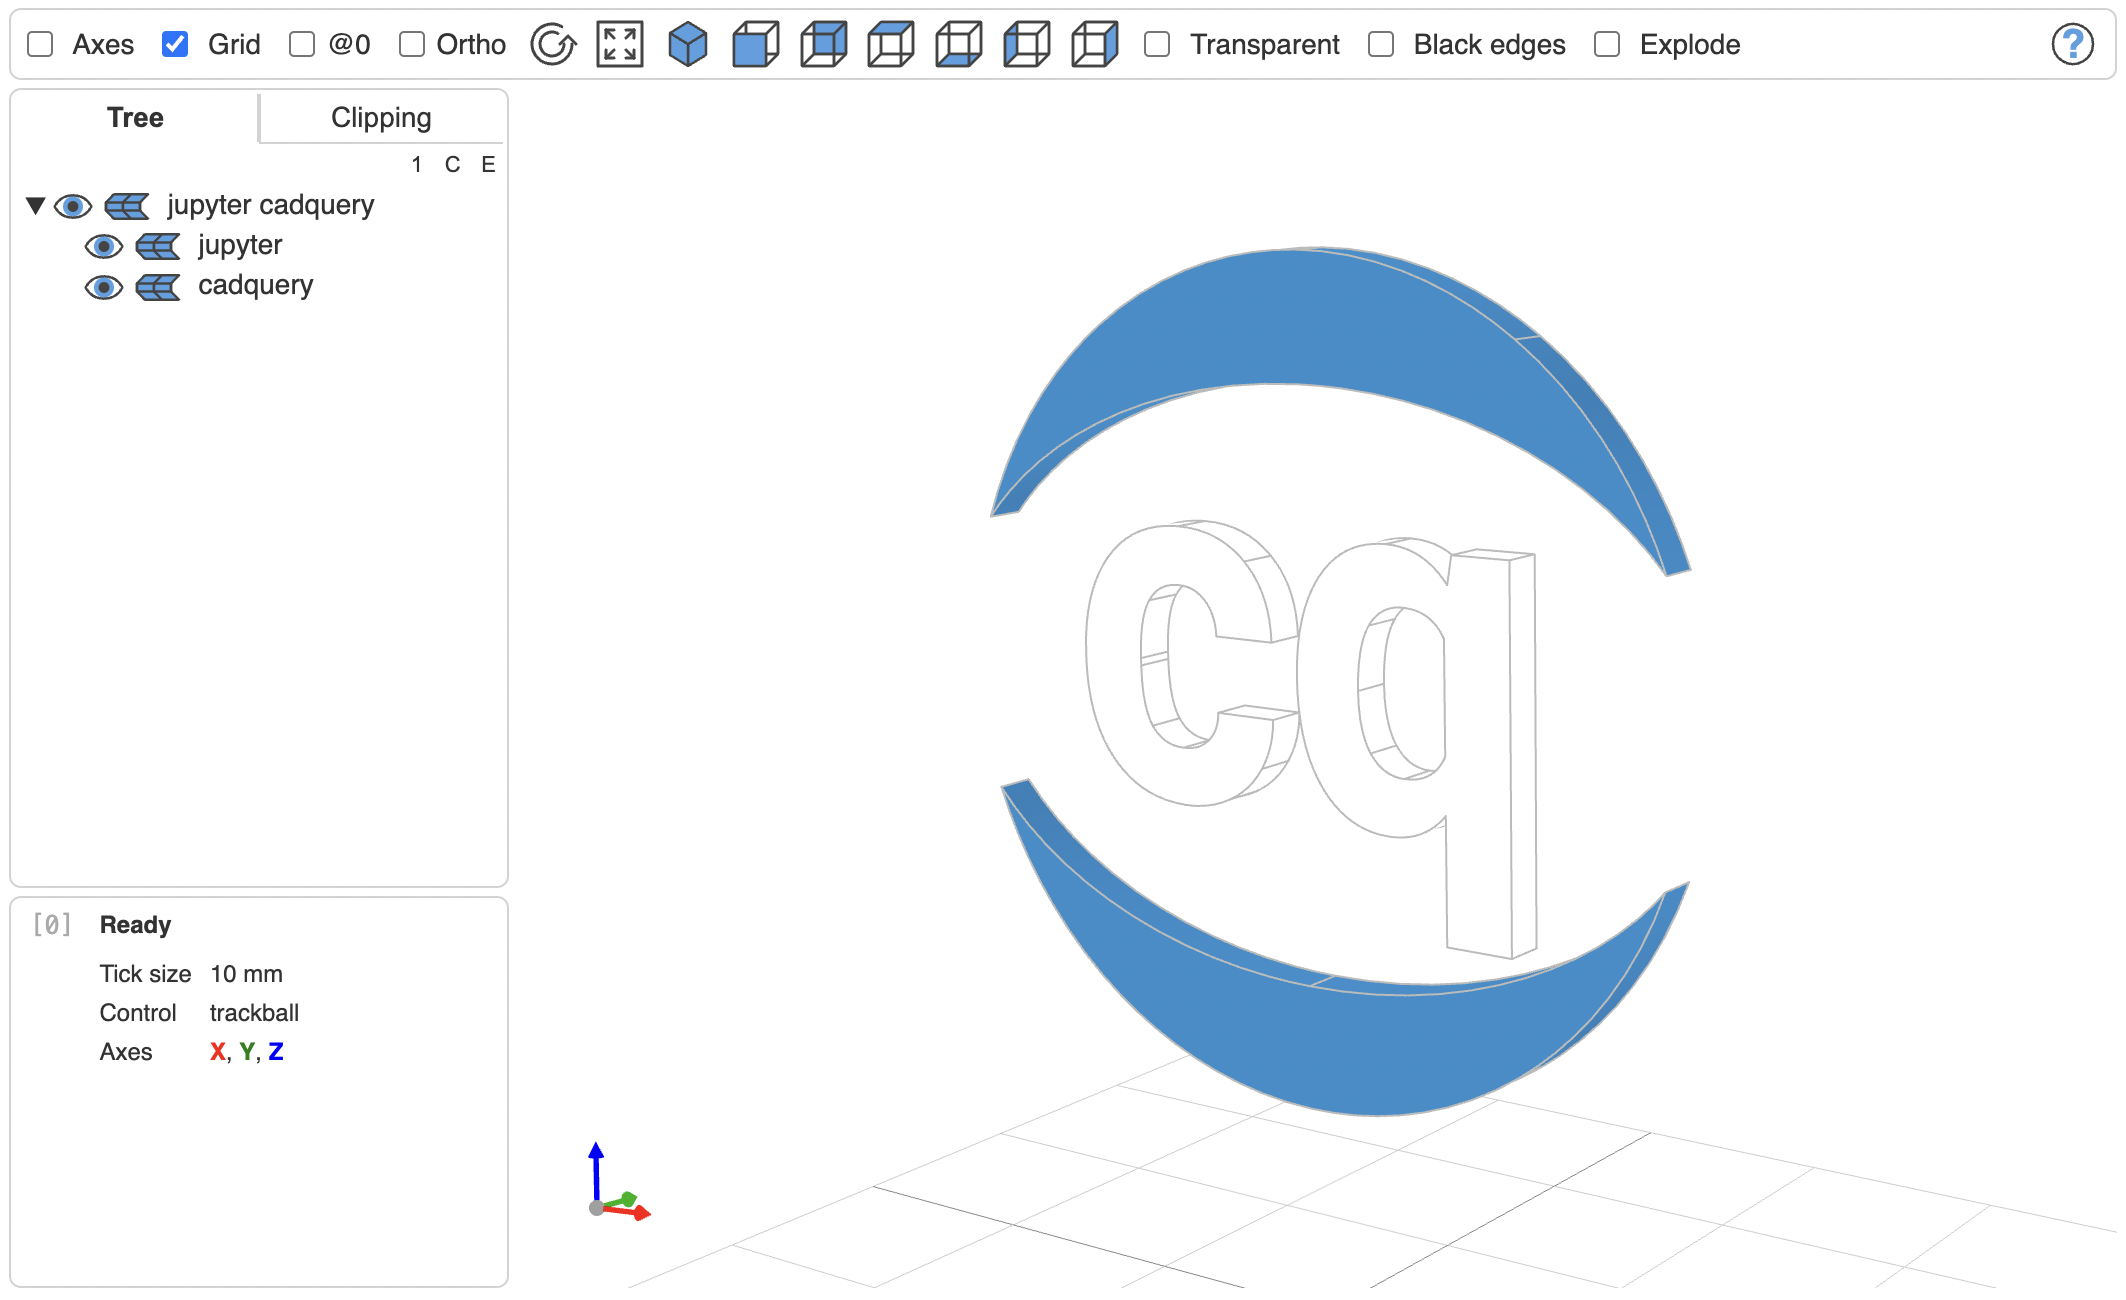This screenshot has height=1300, width=2126.
Task: Switch to the isometric view cube
Action: click(x=687, y=45)
